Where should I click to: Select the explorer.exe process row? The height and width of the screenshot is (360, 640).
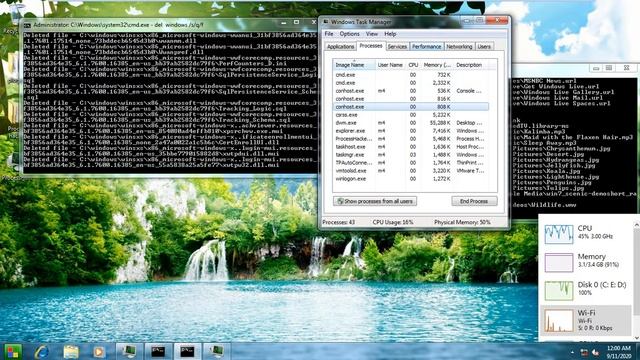click(x=411, y=131)
